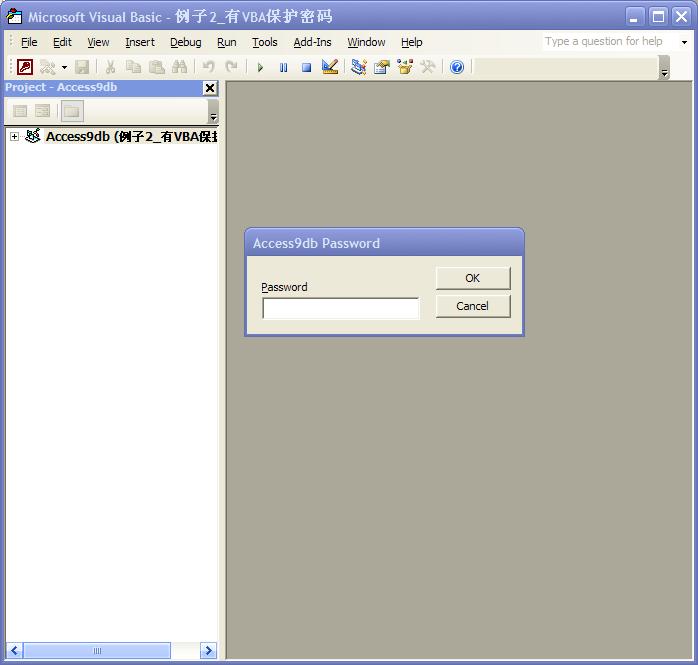Open the Window menu
698x665 pixels.
pos(366,42)
